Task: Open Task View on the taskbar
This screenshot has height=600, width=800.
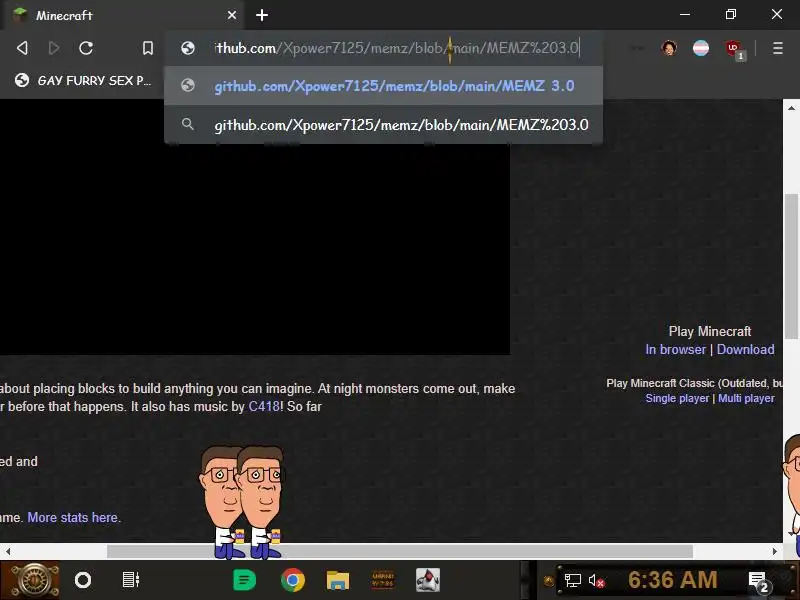Action: (131, 580)
